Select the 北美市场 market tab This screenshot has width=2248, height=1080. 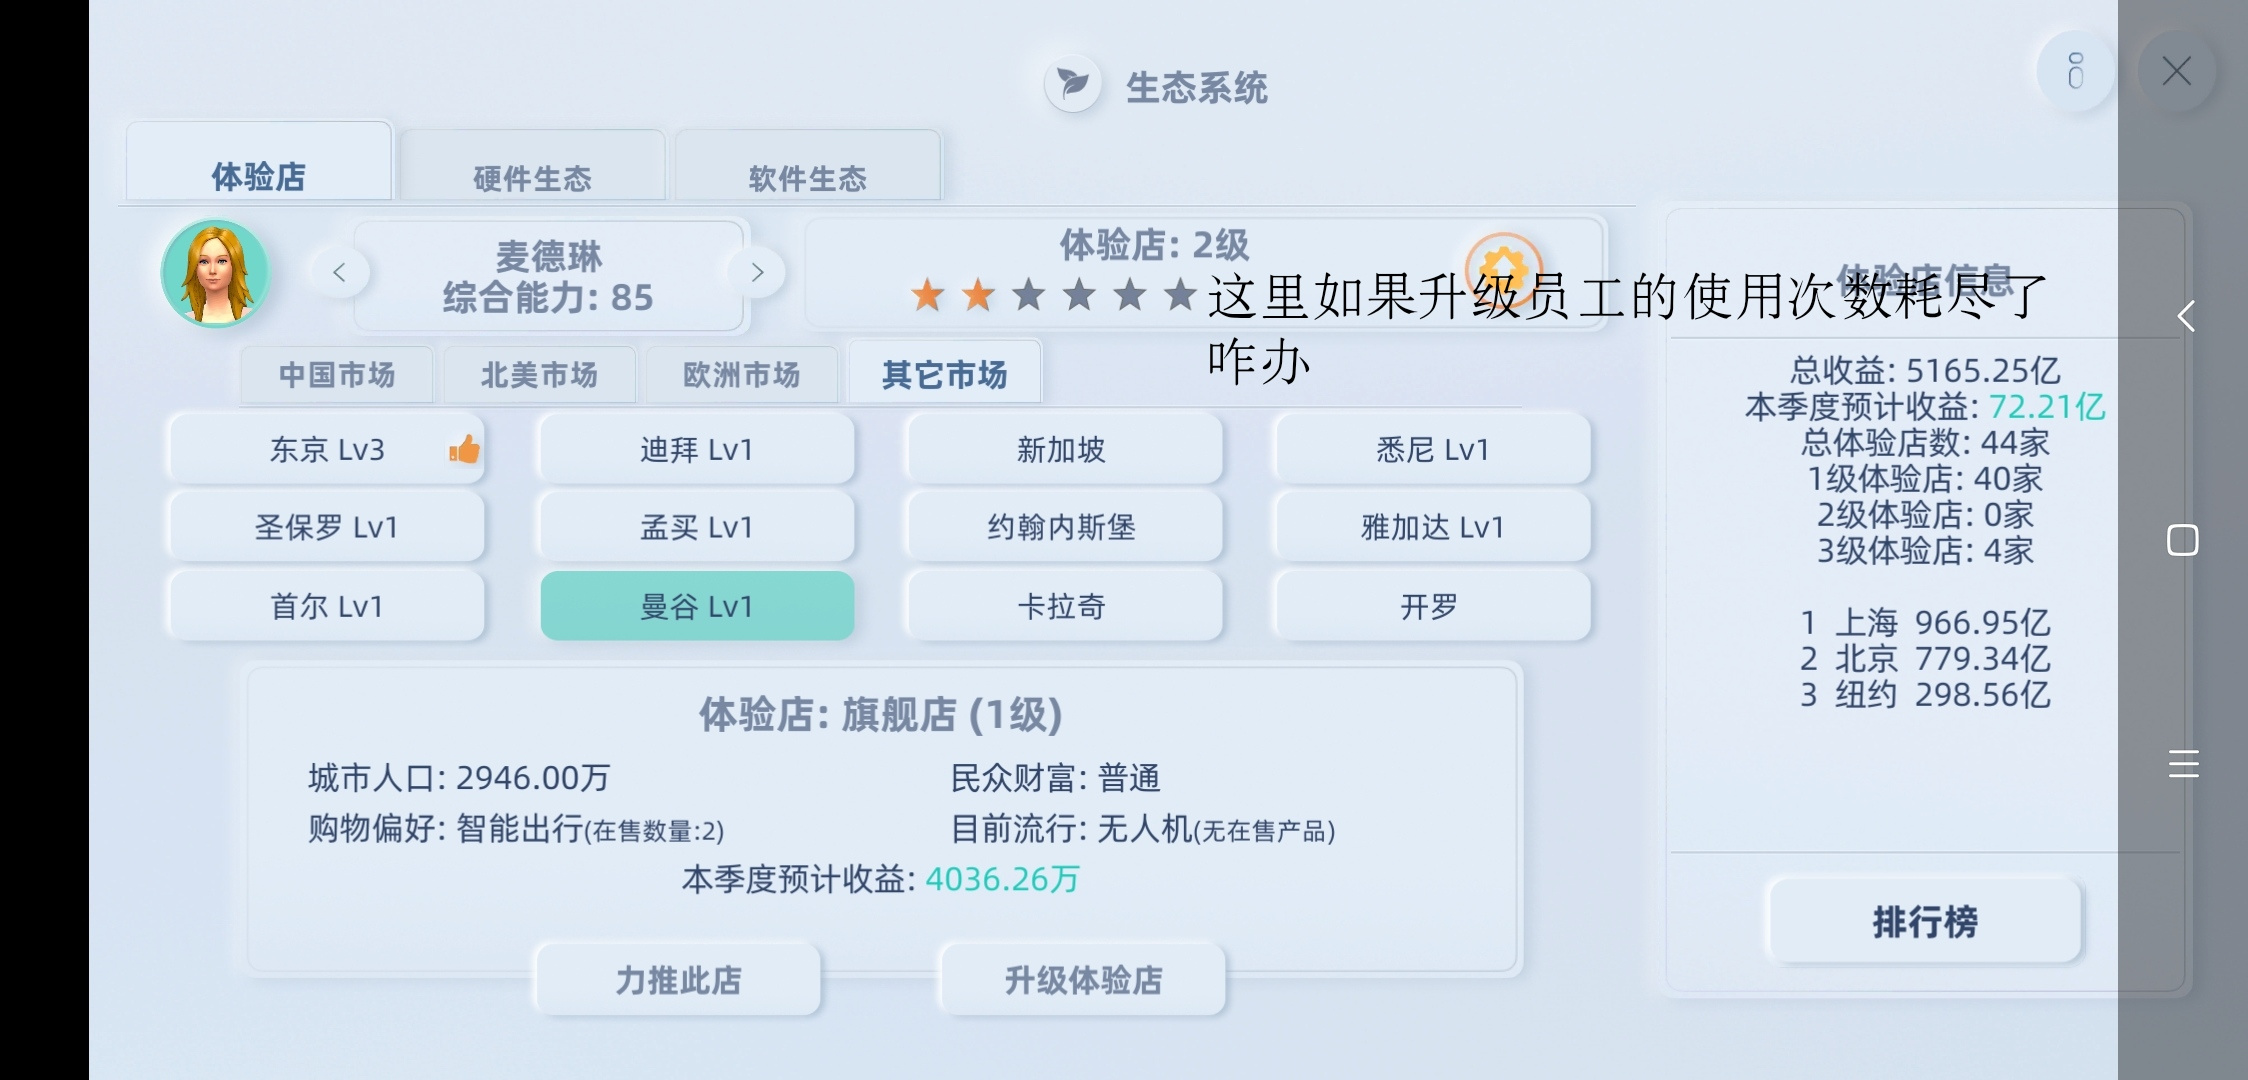coord(539,375)
